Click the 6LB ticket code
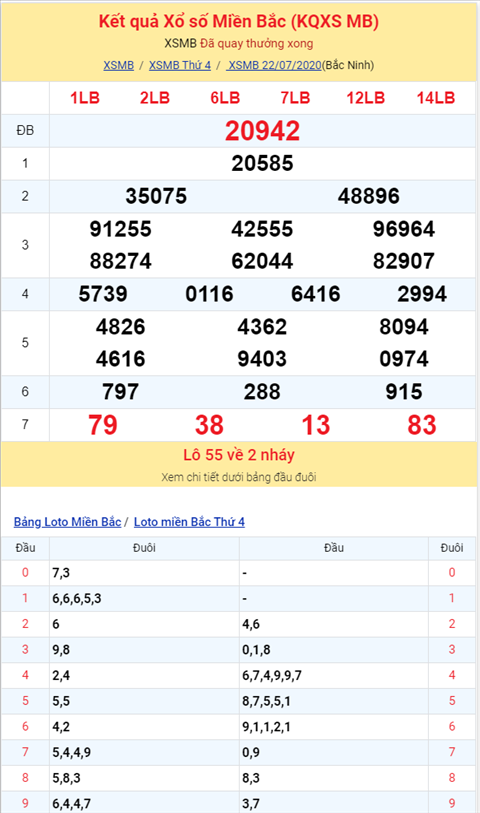The height and width of the screenshot is (813, 480). click(x=225, y=97)
